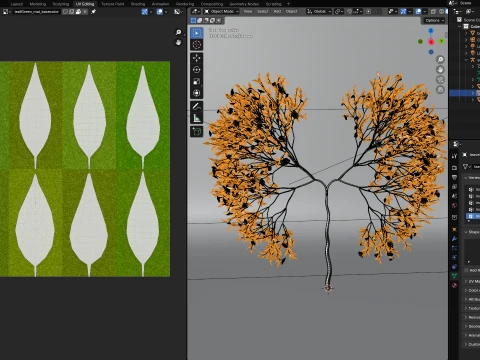The height and width of the screenshot is (360, 480).
Task: Open the Global transform orientation dropdown
Action: coord(319,11)
